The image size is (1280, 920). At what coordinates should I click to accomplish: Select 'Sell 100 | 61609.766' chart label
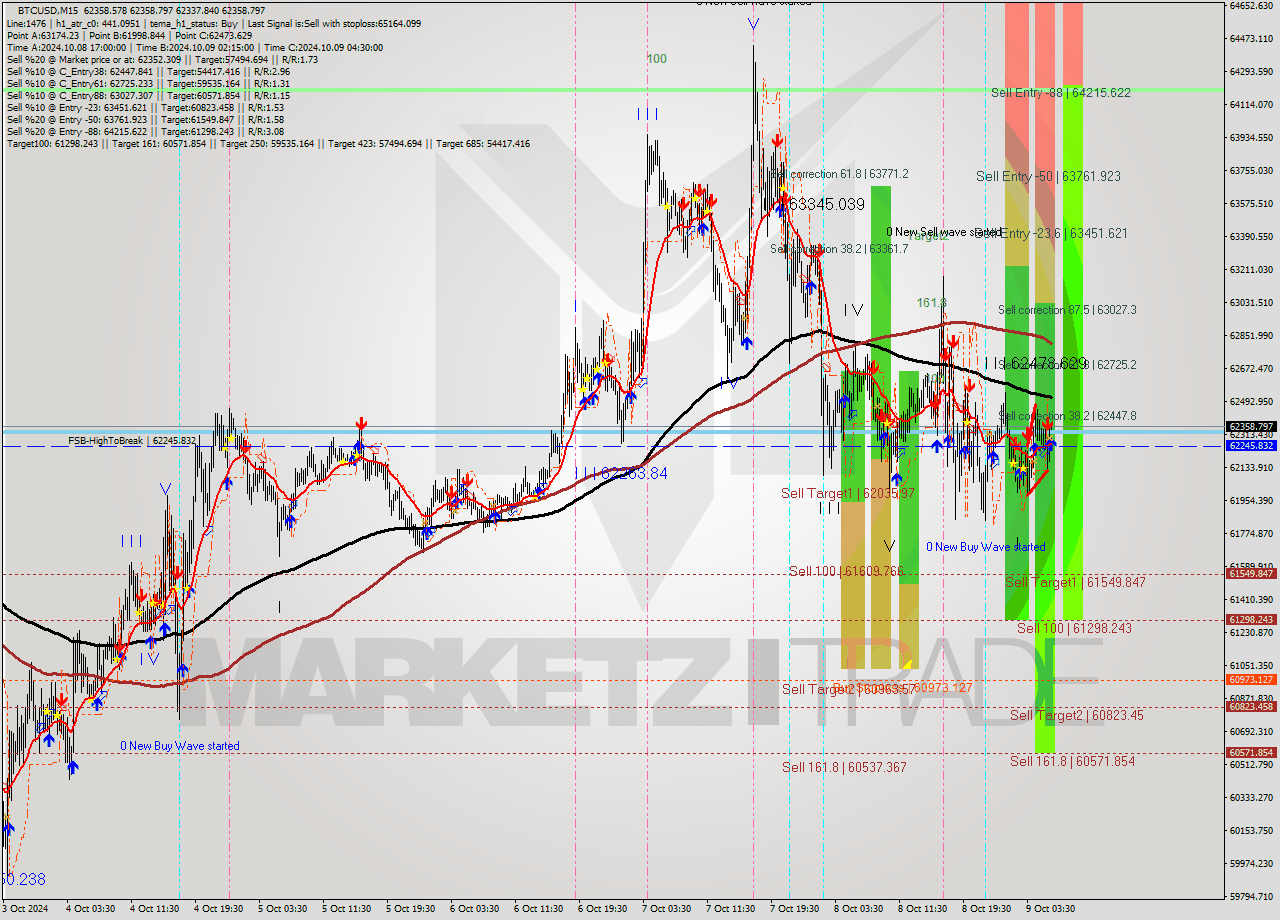(x=846, y=571)
